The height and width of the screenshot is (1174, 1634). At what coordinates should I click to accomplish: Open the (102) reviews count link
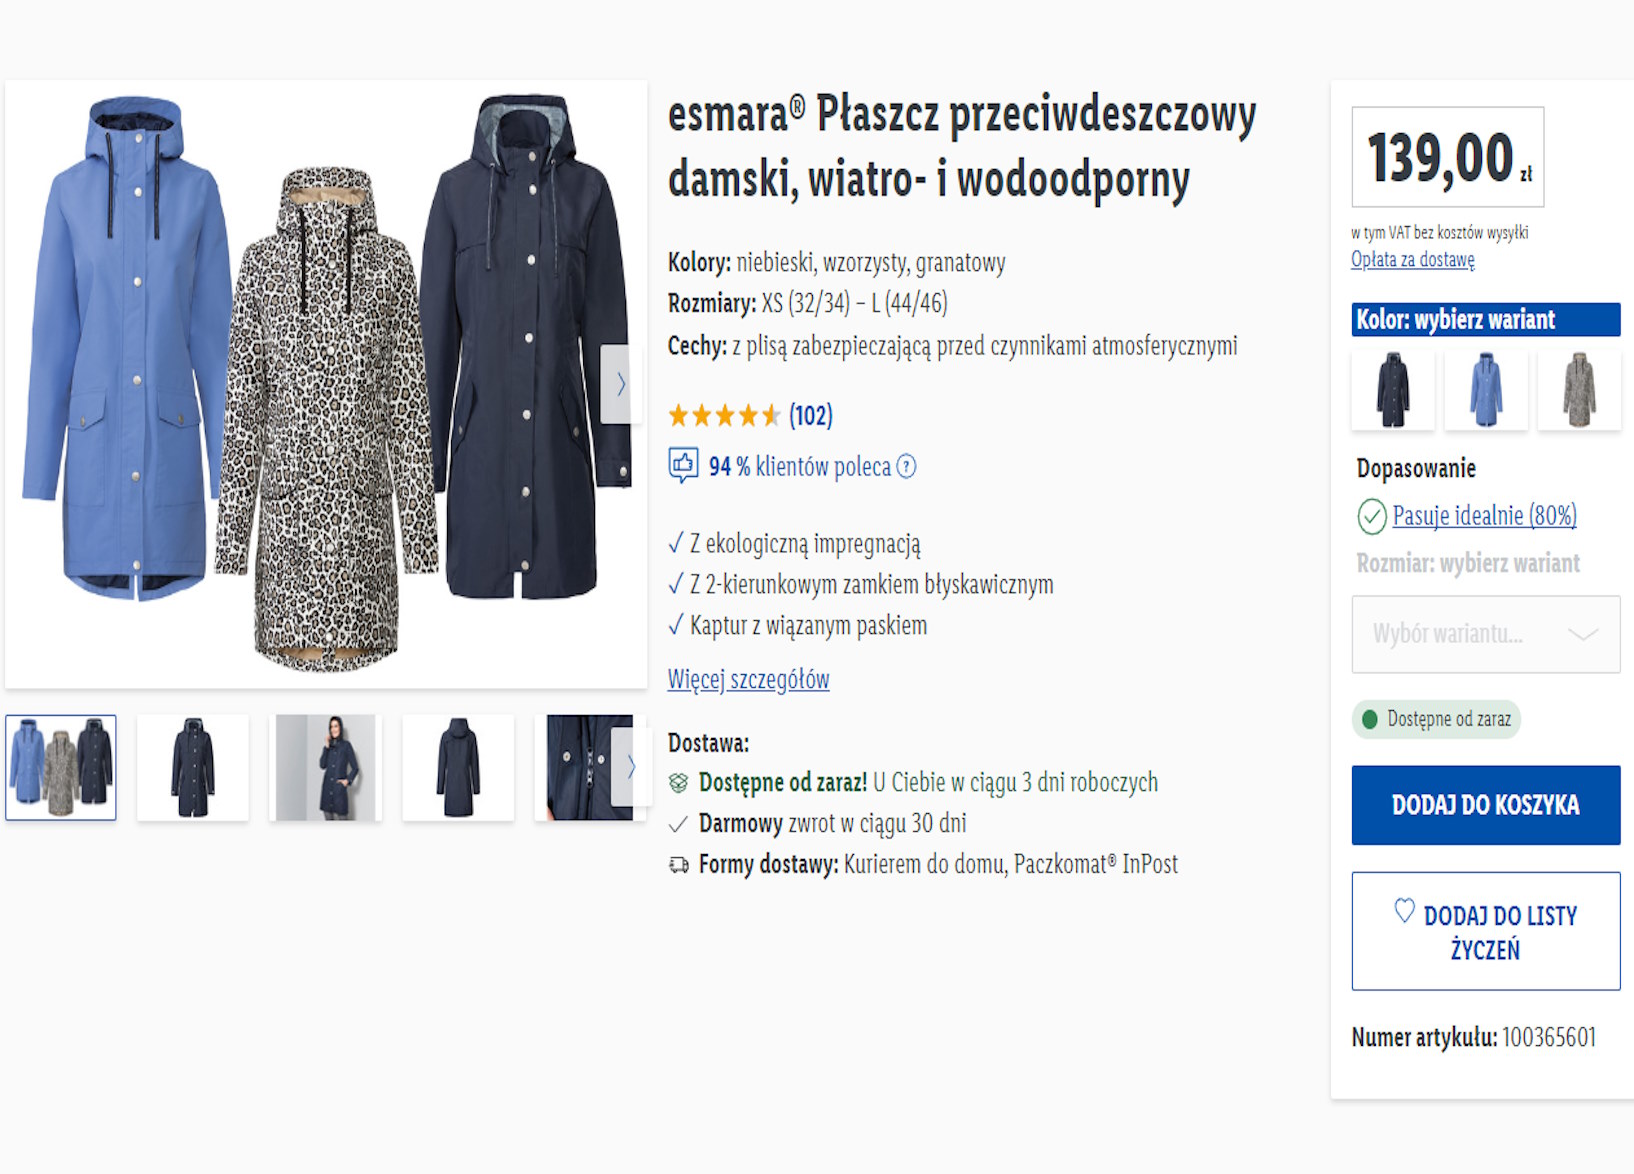[x=810, y=415]
